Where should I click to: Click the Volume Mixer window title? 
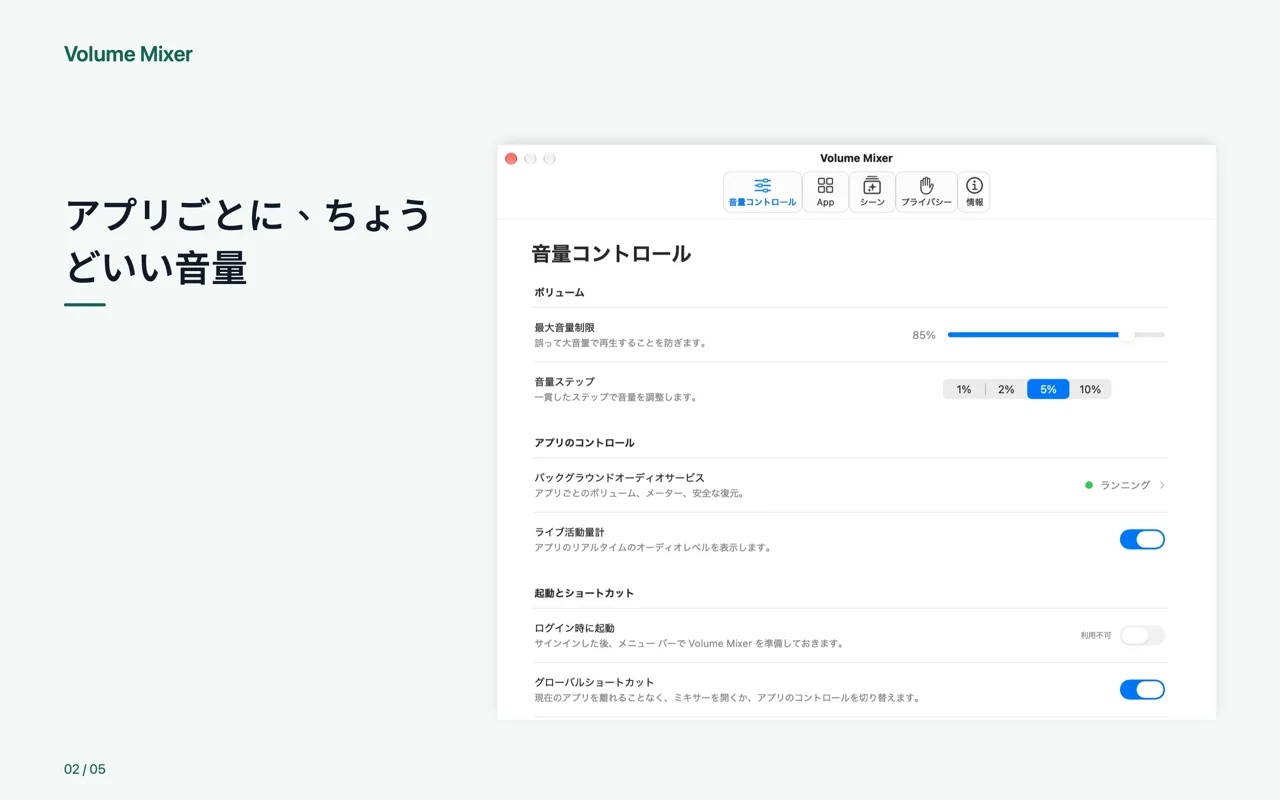pyautogui.click(x=856, y=158)
